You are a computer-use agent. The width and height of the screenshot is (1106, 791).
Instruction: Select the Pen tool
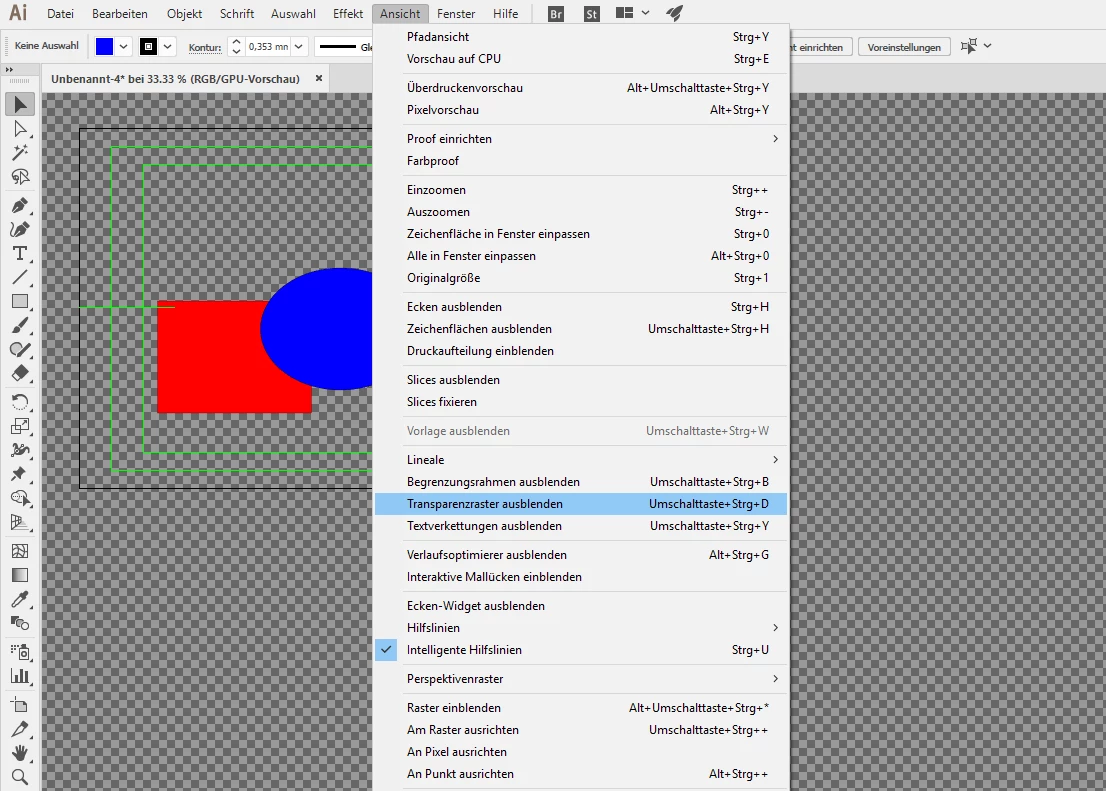click(20, 205)
